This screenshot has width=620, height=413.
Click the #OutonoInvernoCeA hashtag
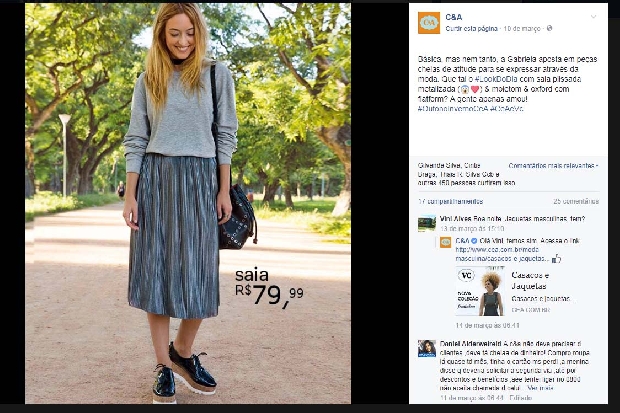(453, 109)
